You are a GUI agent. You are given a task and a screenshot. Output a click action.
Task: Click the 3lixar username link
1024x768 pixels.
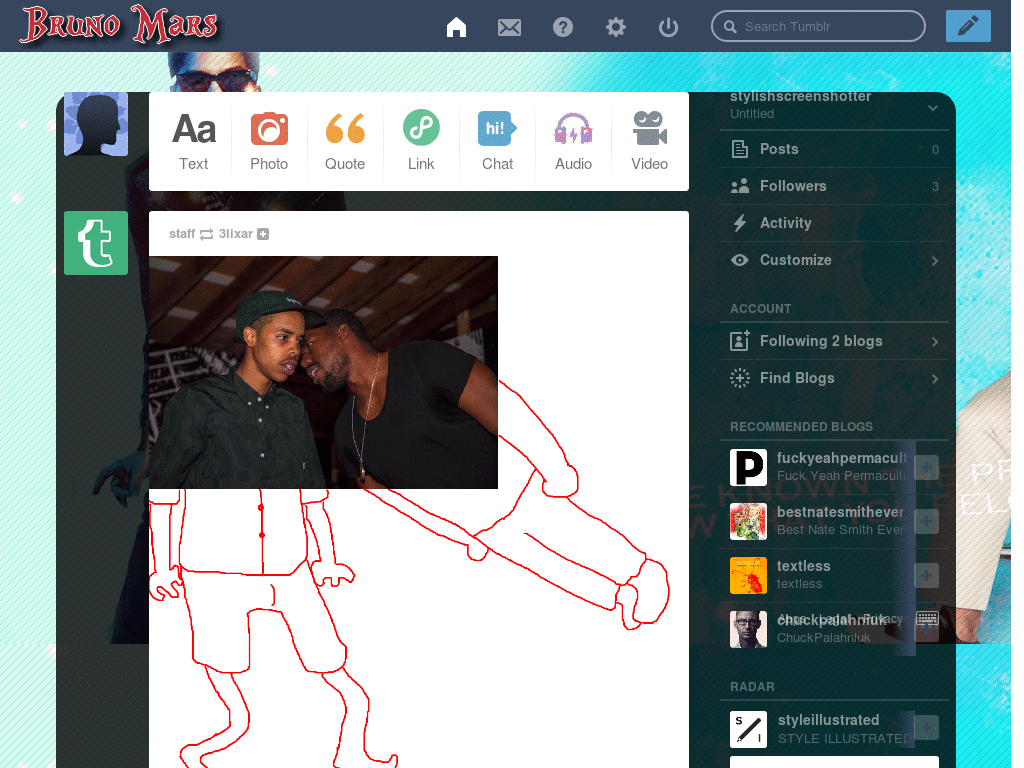(x=236, y=234)
